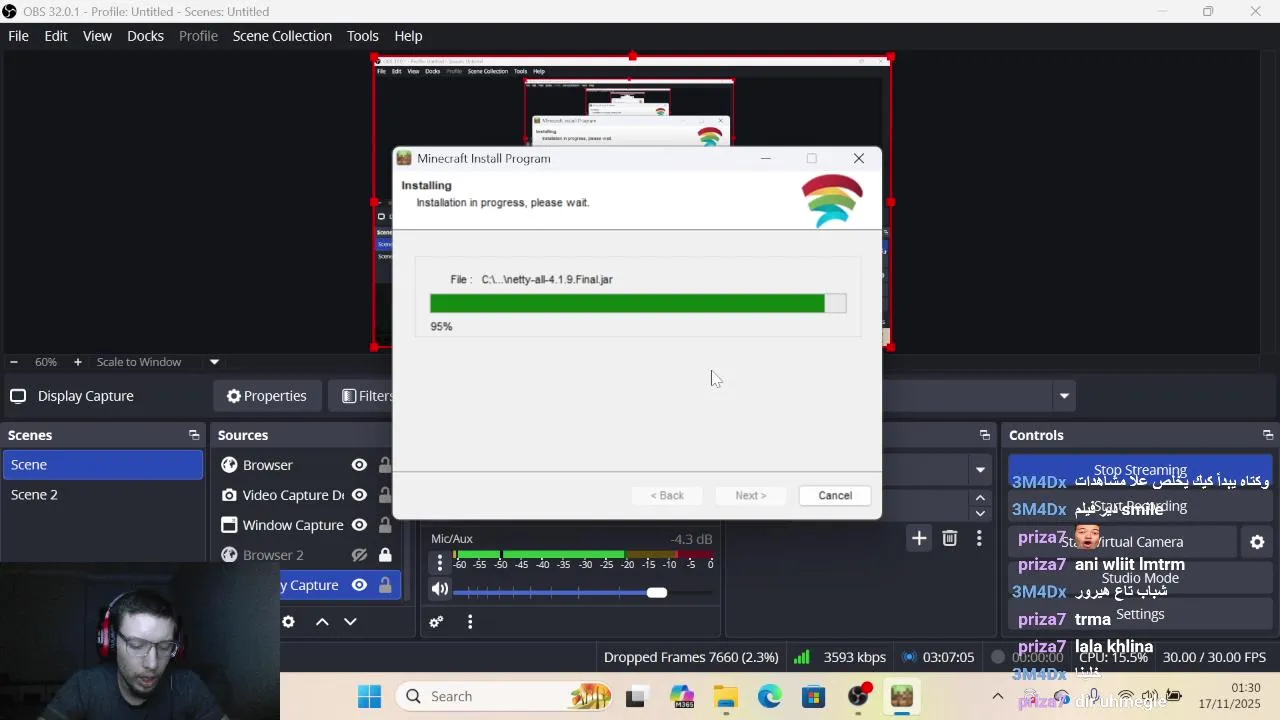The image size is (1280, 720).
Task: Expand the scene transition type dropdown
Action: pos(980,470)
